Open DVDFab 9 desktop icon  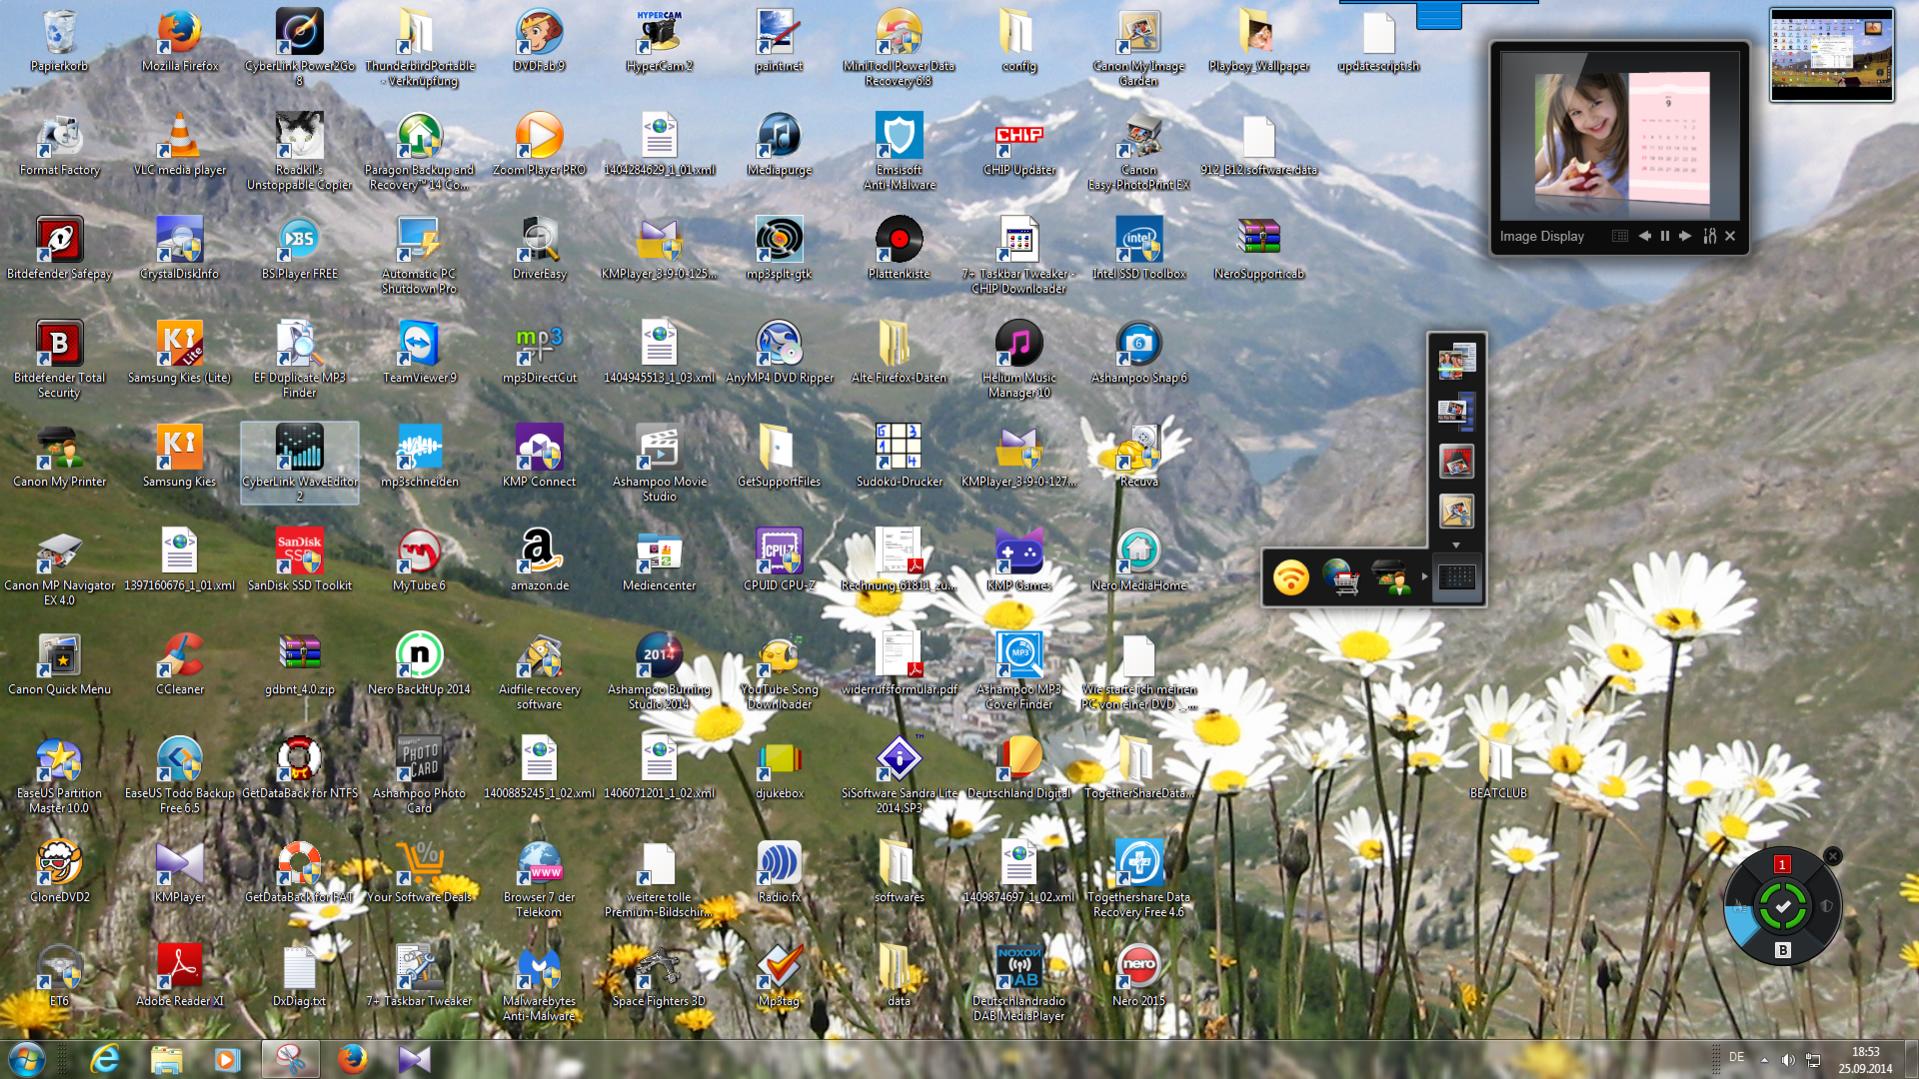[539, 41]
